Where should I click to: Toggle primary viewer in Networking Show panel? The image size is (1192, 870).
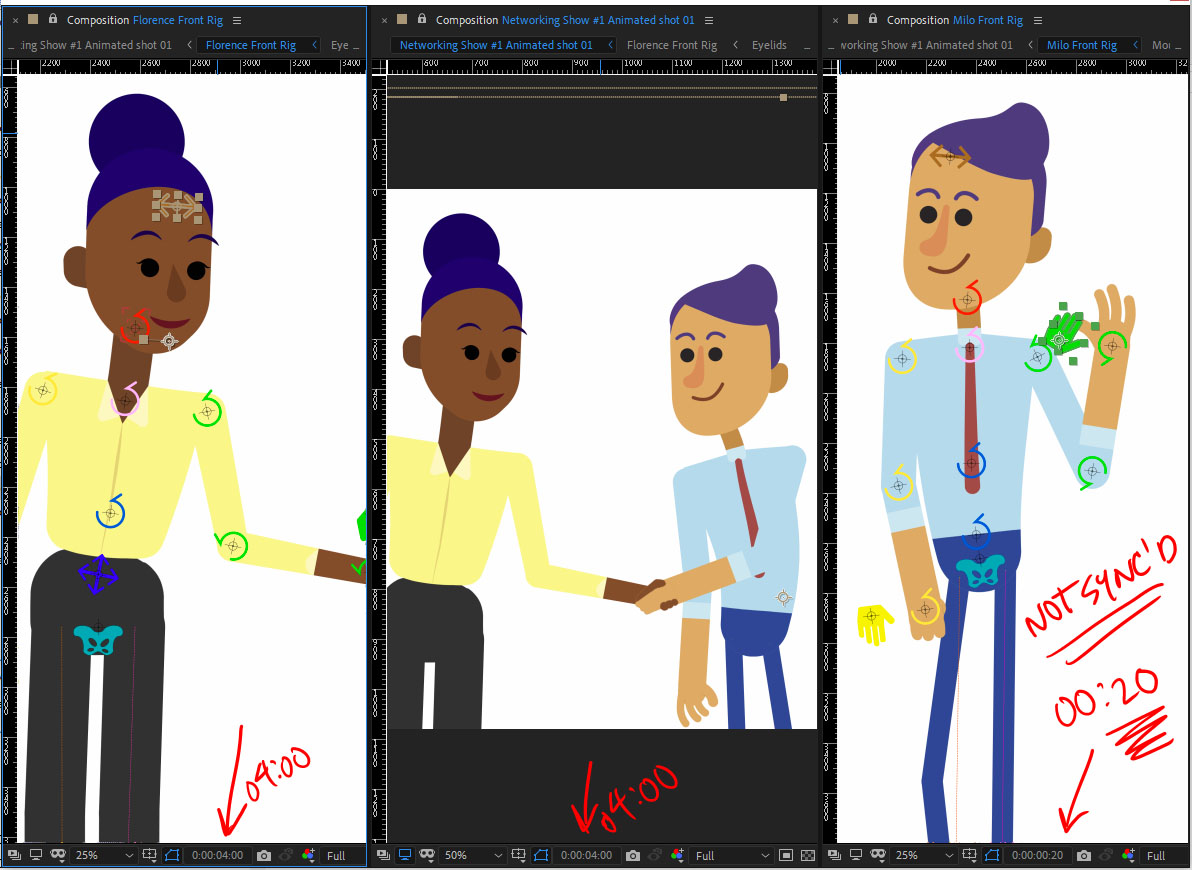405,855
